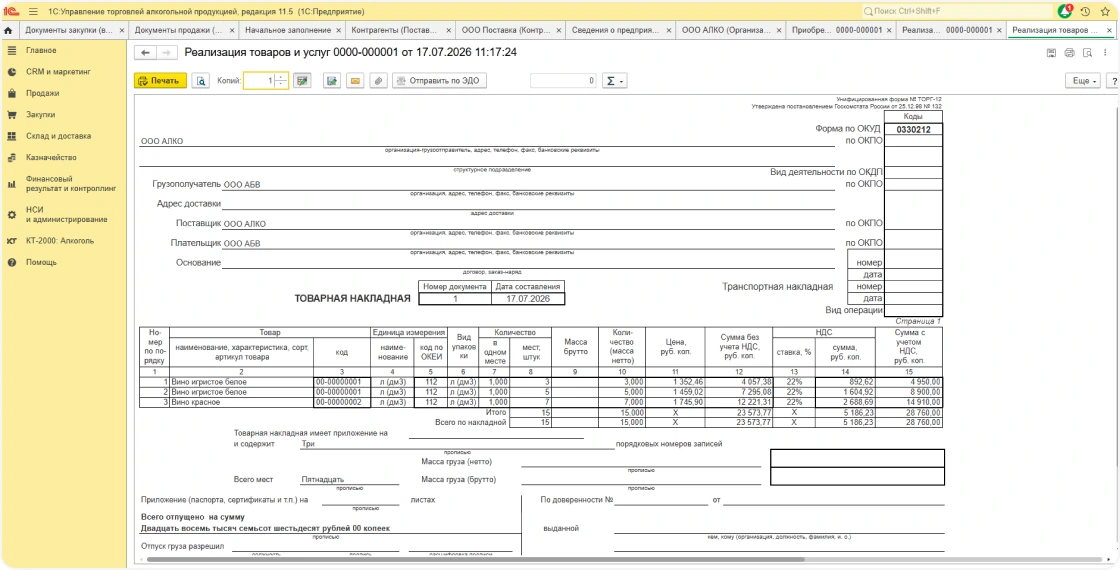1120x570 pixels.
Task: Click the date cell 17.07.2026
Action: click(528, 299)
